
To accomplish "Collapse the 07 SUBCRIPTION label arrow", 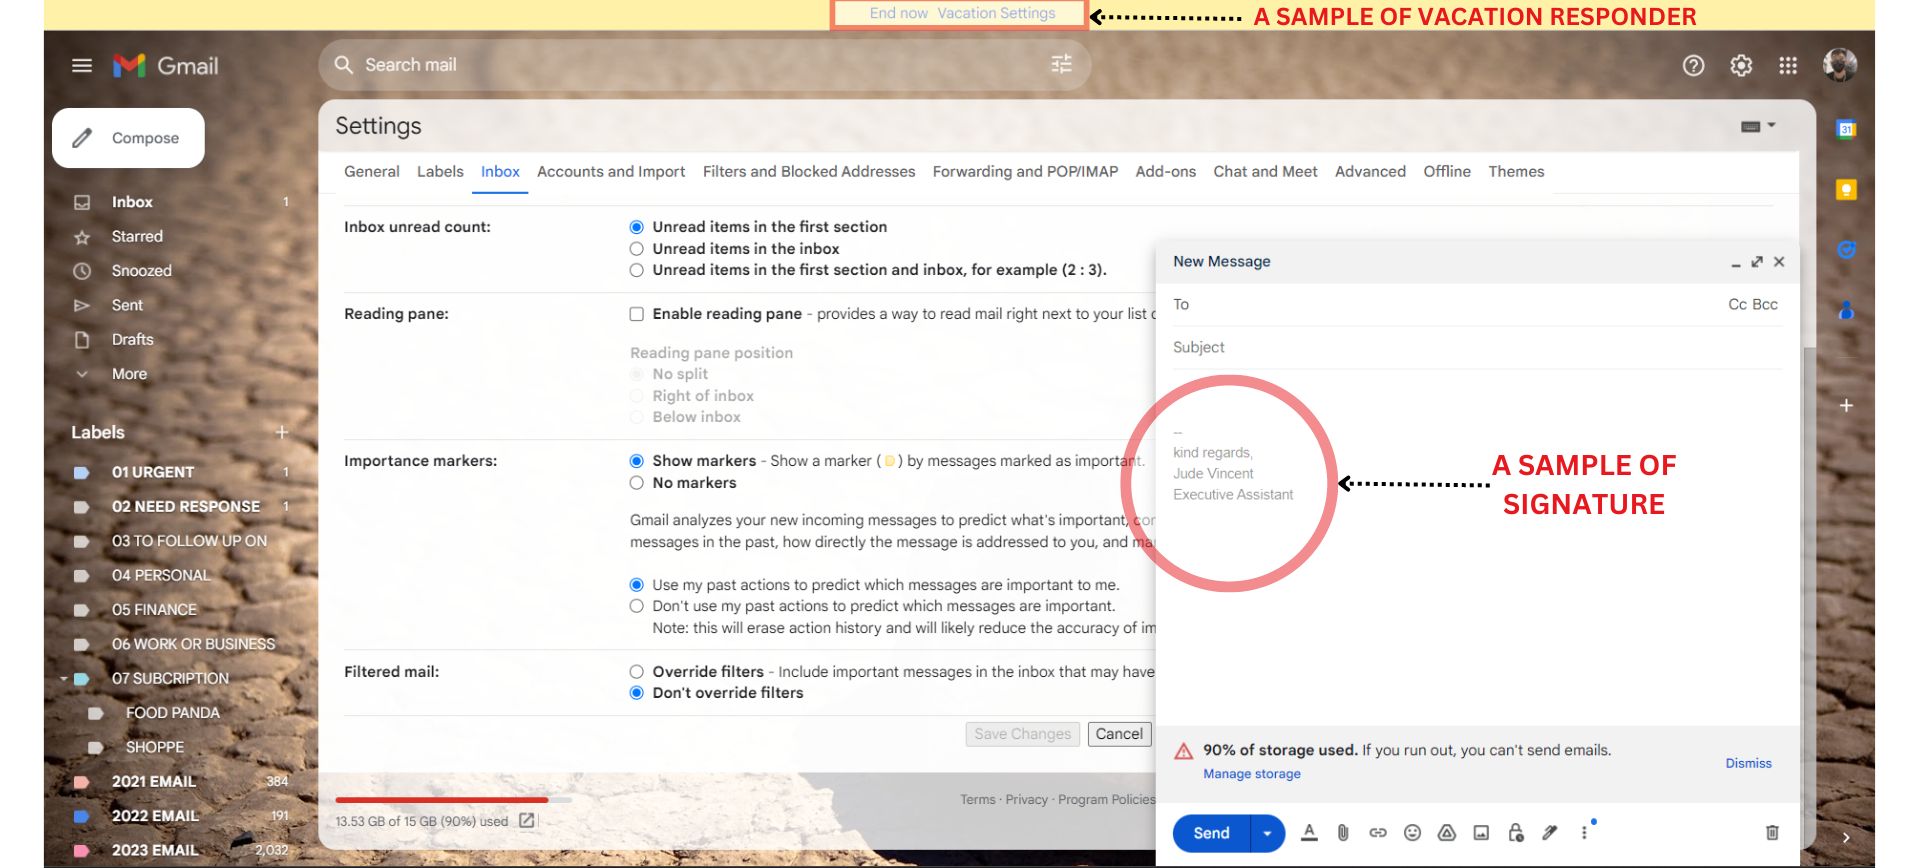I will click(64, 678).
